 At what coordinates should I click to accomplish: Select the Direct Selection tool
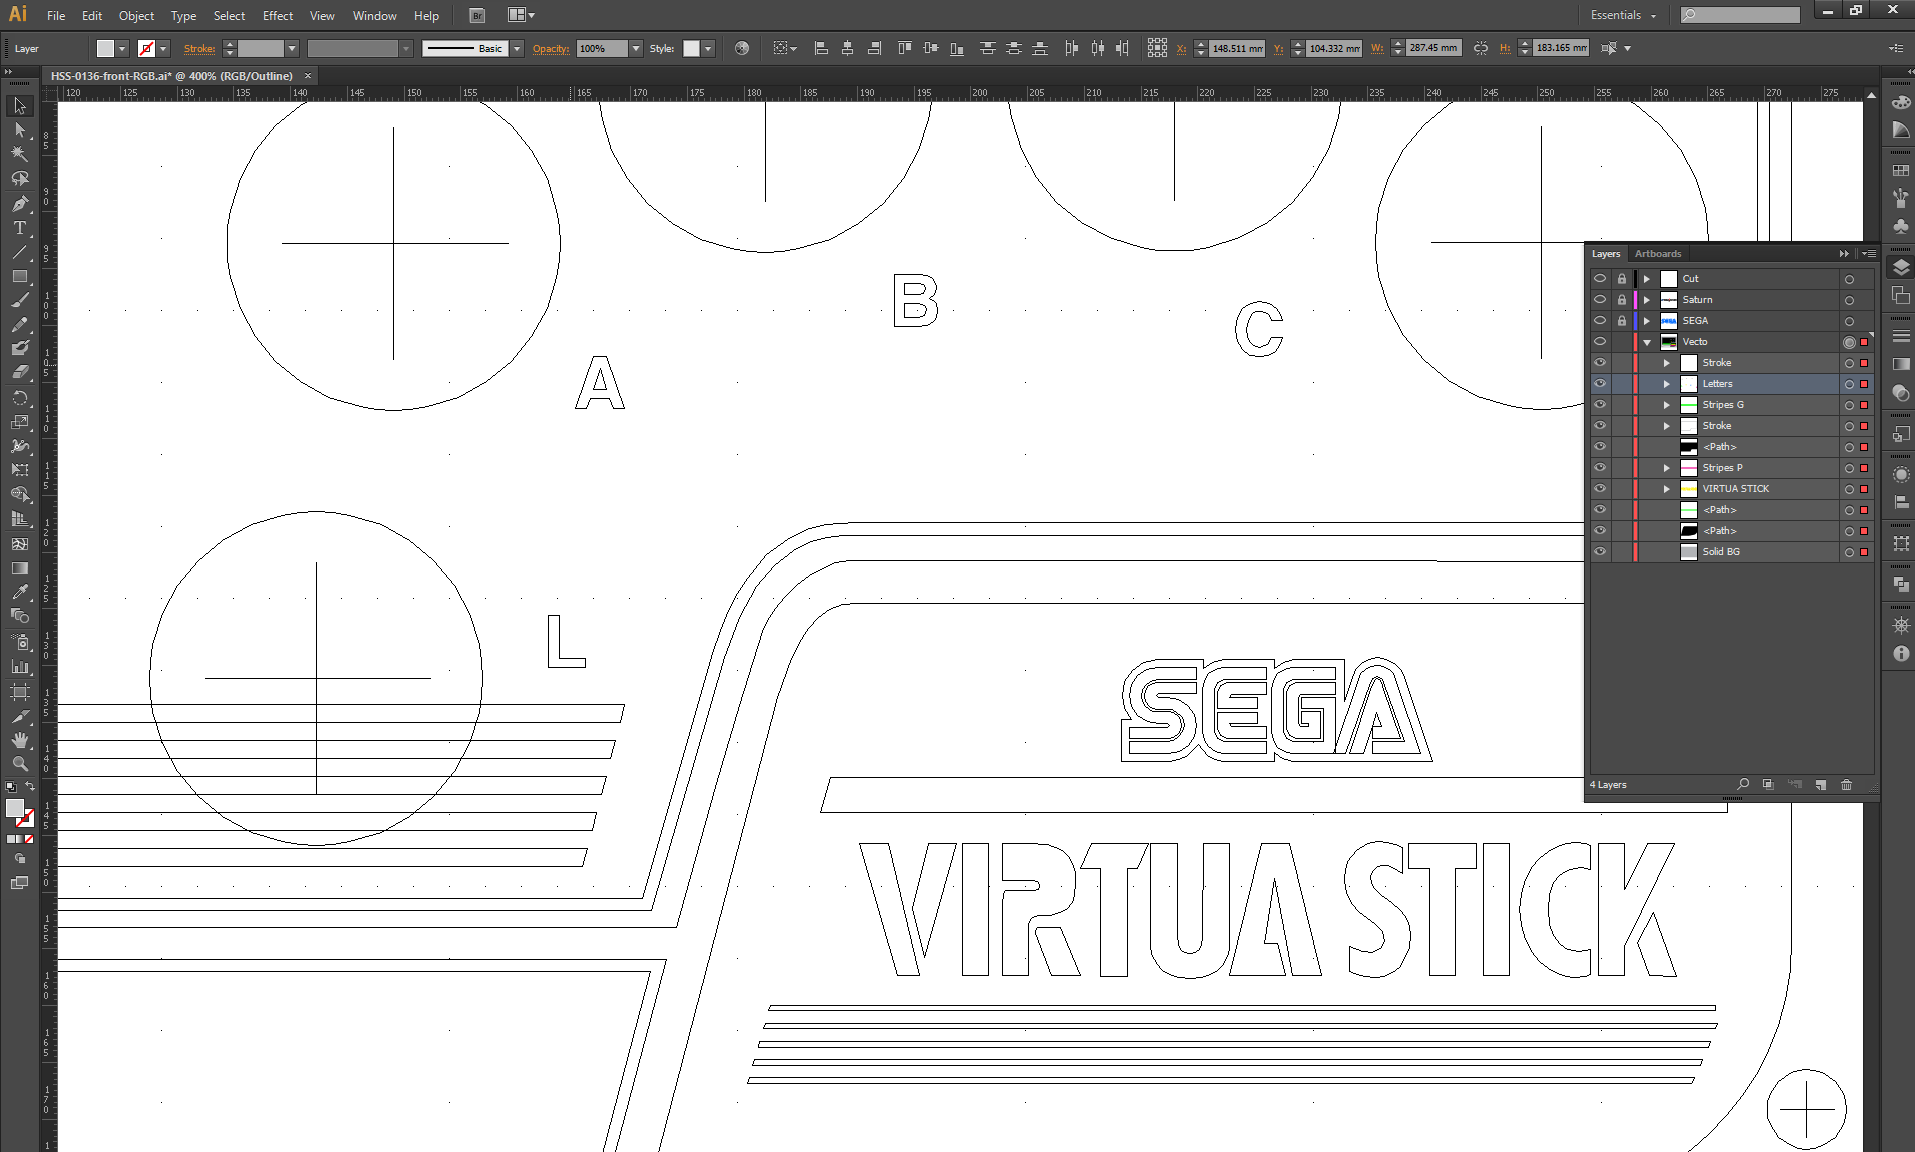tap(20, 130)
